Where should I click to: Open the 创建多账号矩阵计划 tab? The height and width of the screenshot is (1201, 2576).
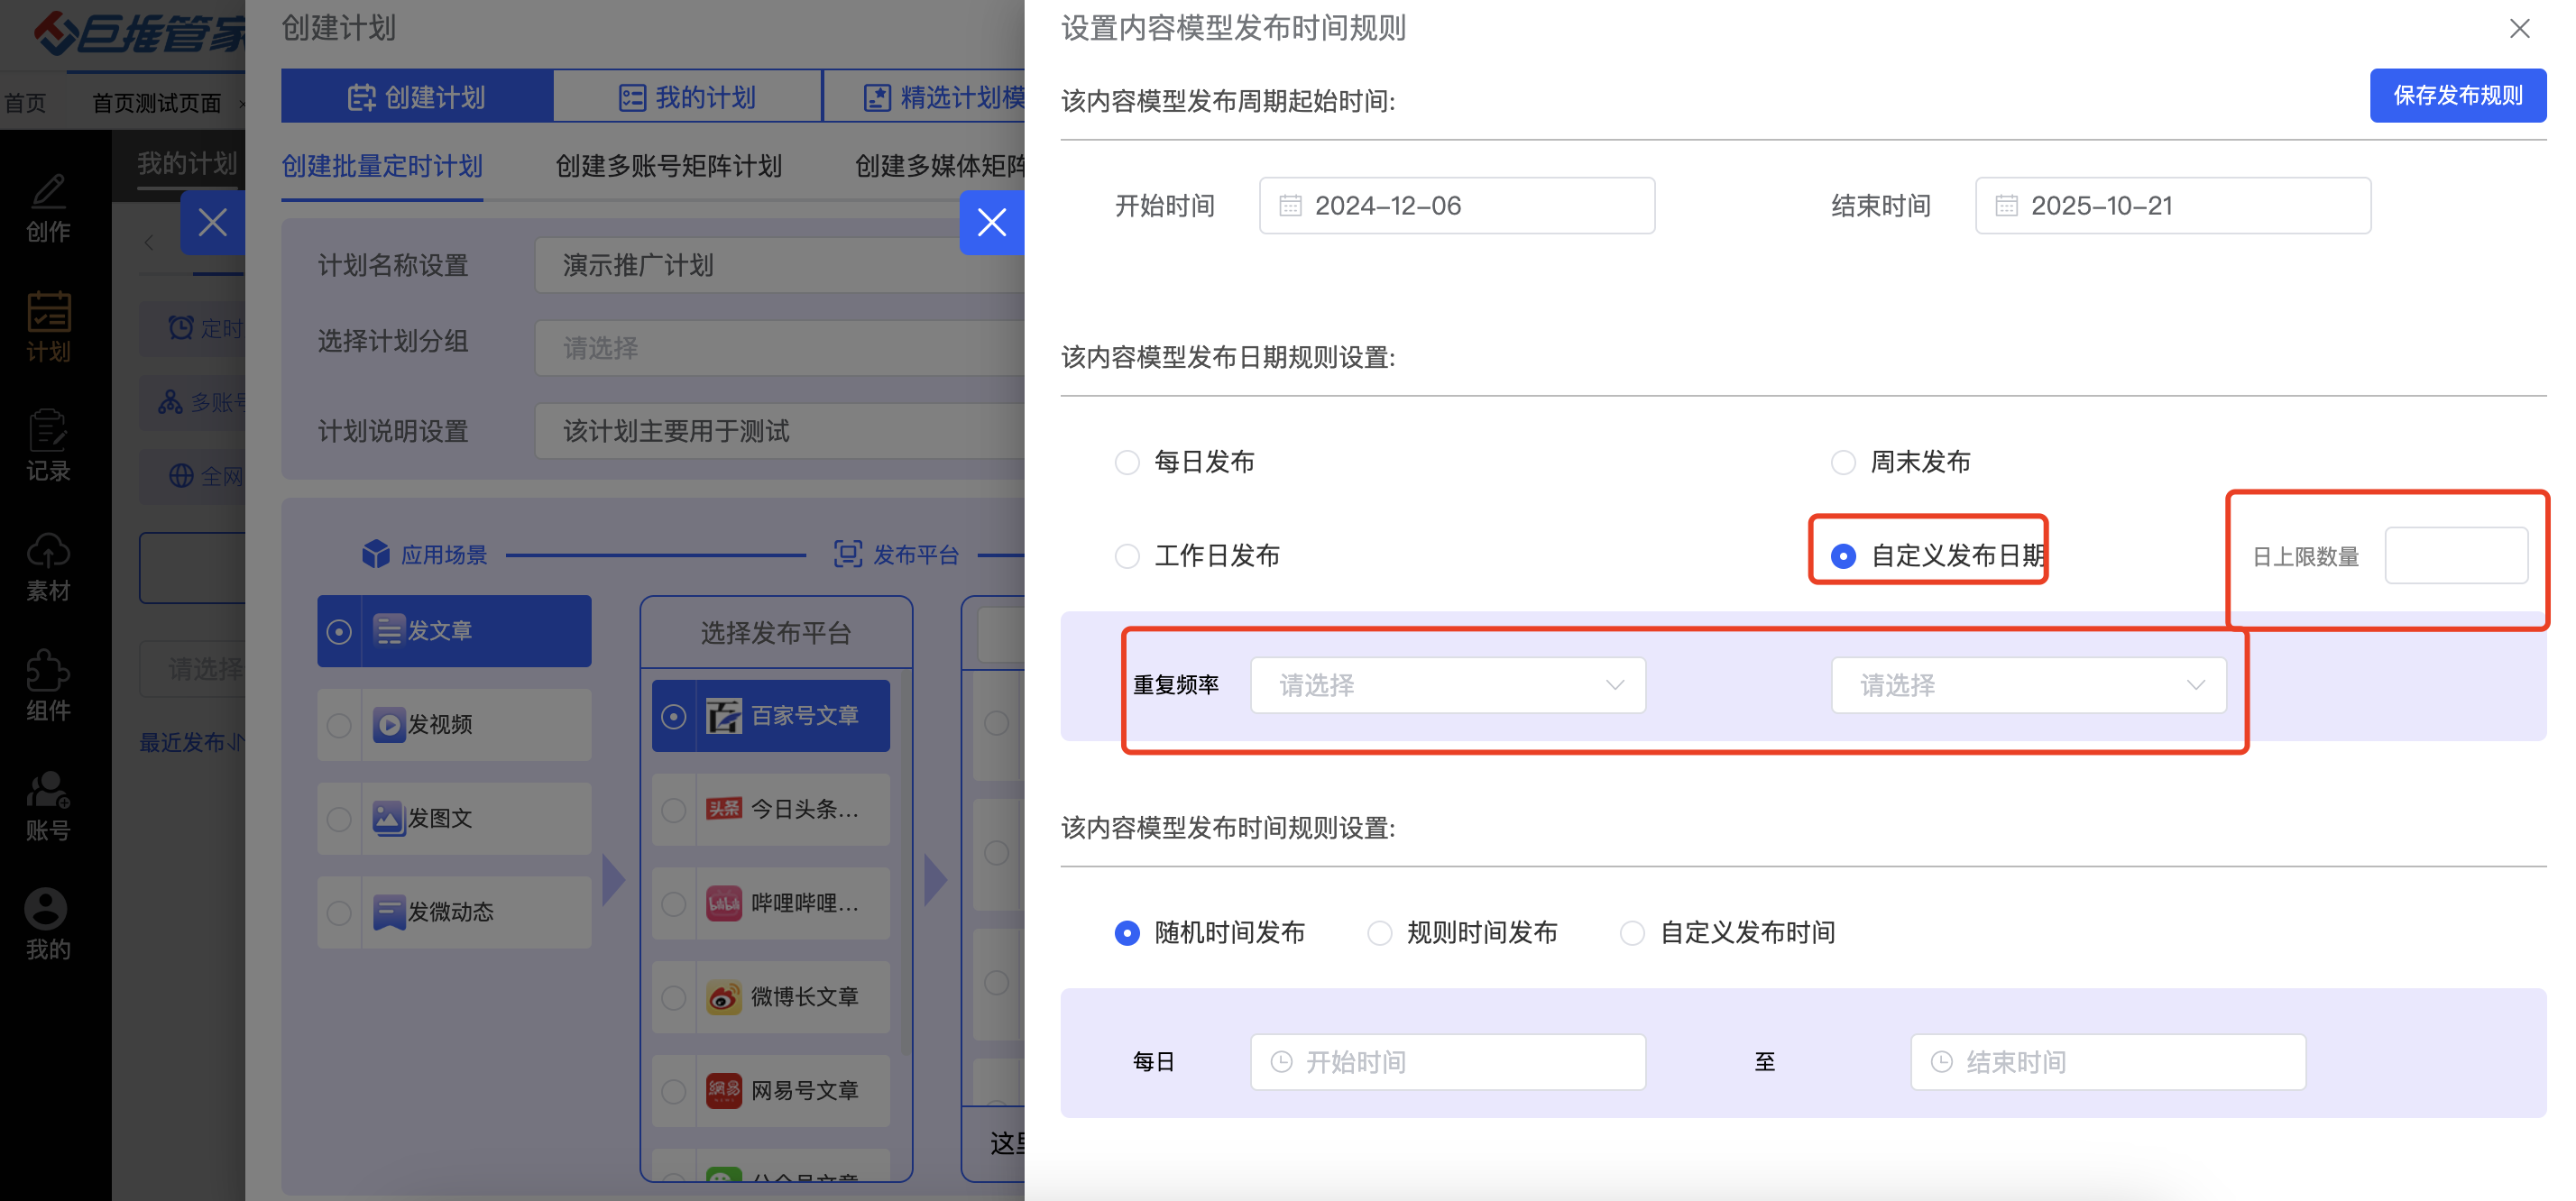tap(668, 166)
